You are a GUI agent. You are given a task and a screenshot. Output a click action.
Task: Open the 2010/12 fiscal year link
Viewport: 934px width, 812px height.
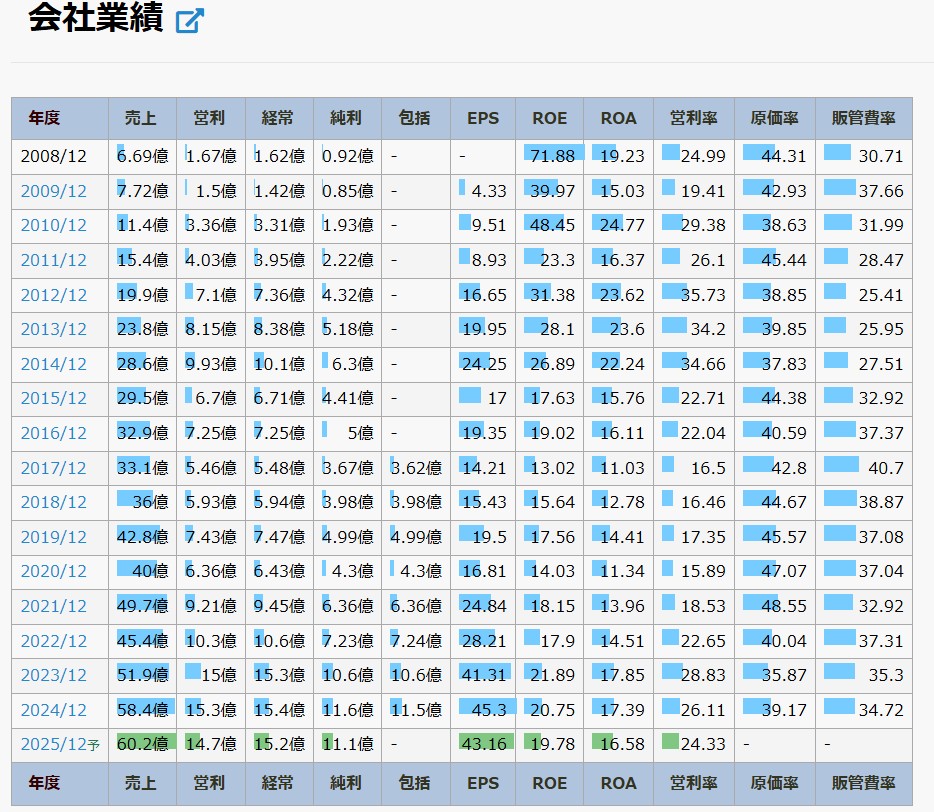coord(54,225)
